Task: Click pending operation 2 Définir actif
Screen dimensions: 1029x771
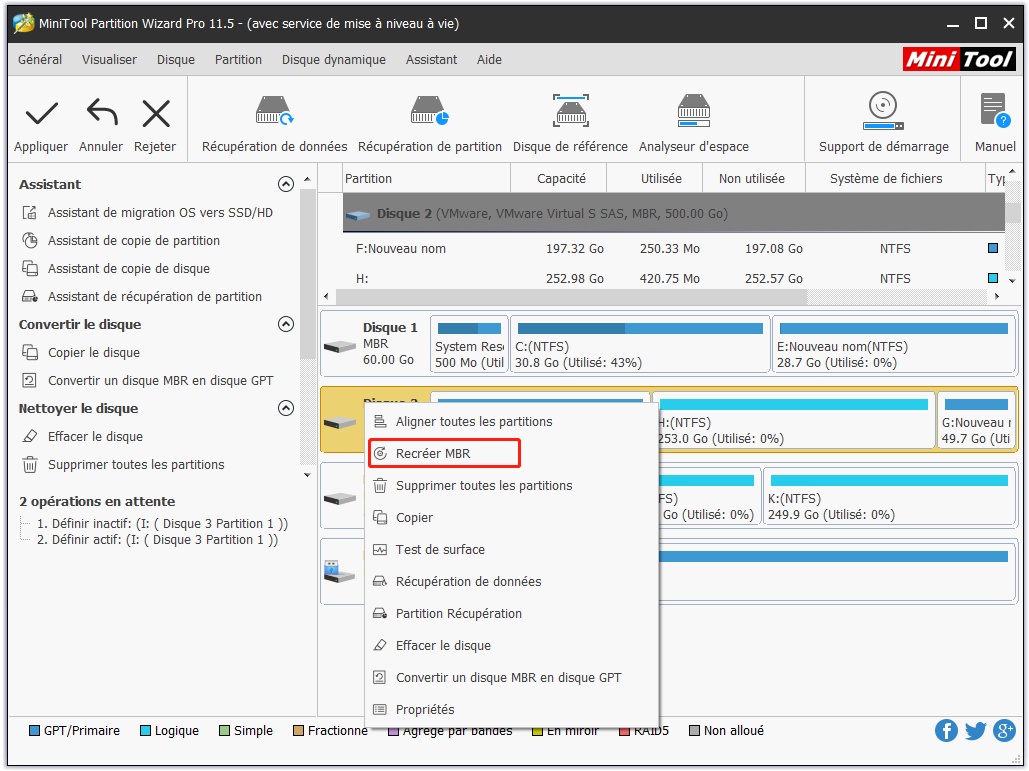Action: (157, 540)
